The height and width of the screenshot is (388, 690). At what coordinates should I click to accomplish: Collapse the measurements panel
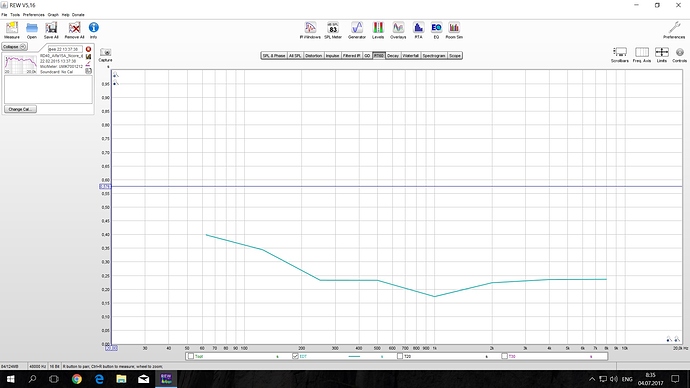pyautogui.click(x=15, y=47)
